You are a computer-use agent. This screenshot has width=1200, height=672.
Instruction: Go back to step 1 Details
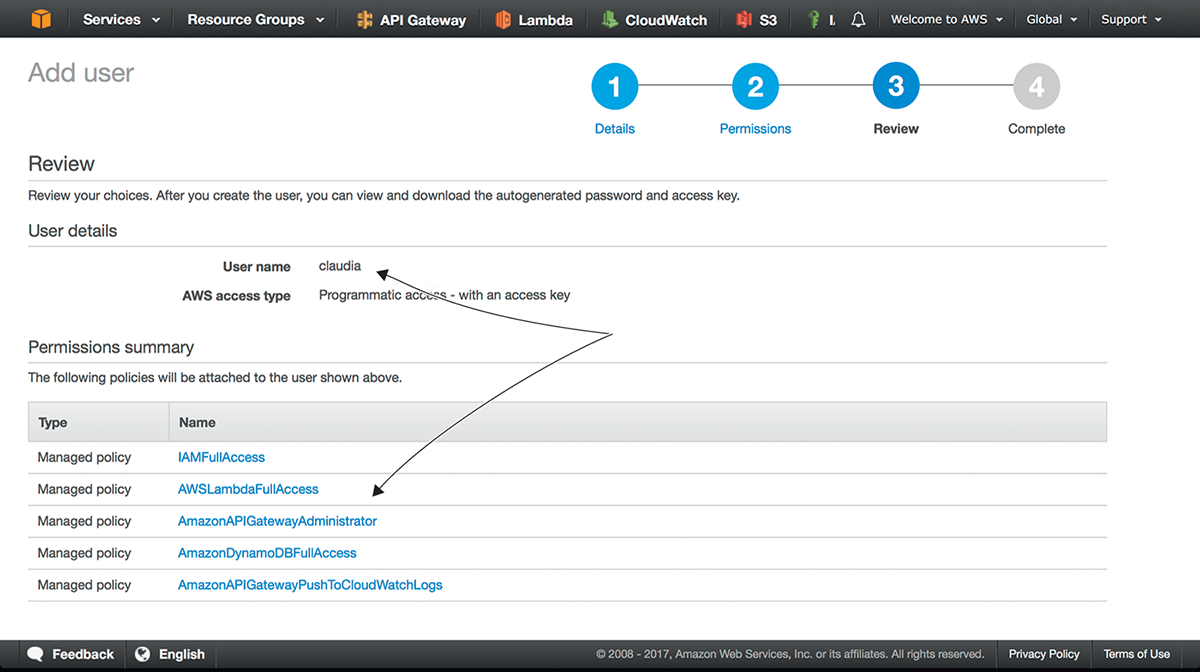click(x=614, y=89)
